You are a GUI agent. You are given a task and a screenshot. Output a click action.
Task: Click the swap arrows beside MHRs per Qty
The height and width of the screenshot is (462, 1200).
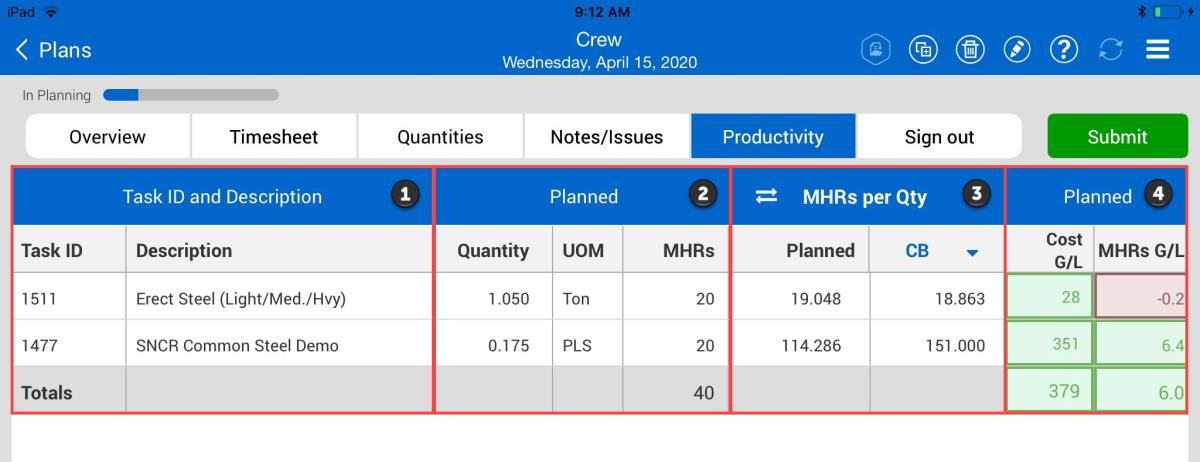click(766, 197)
